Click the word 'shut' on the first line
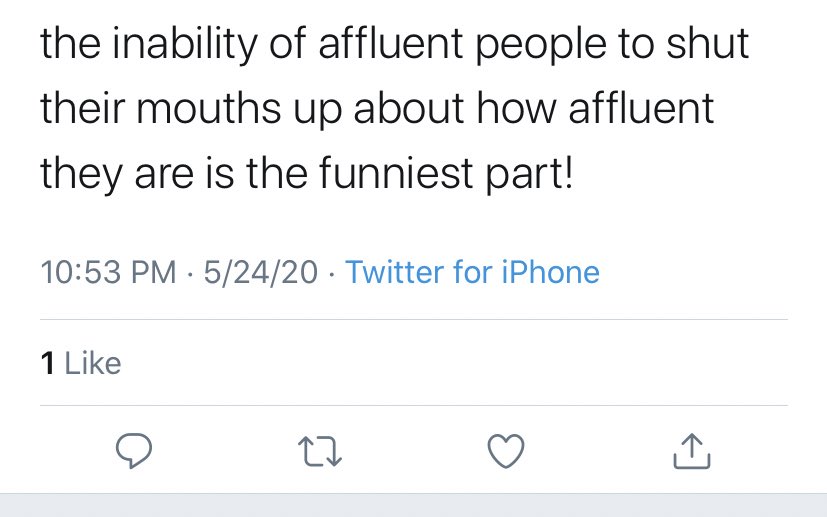This screenshot has width=827, height=517. pyautogui.click(x=707, y=43)
